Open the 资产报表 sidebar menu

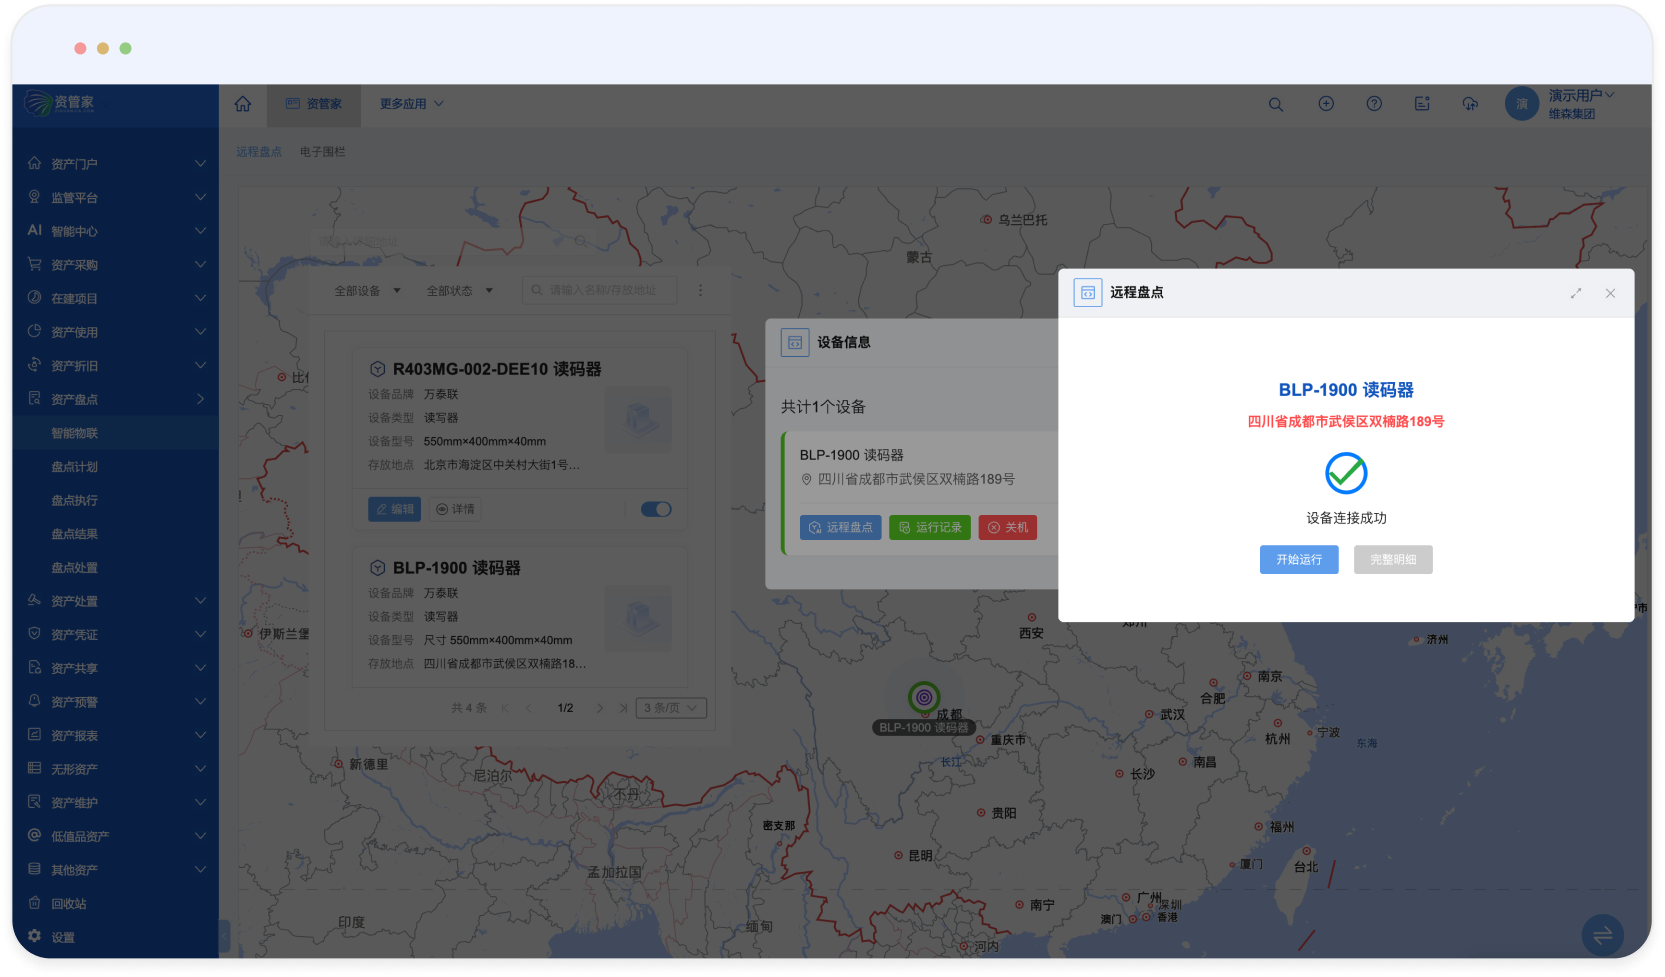115,735
